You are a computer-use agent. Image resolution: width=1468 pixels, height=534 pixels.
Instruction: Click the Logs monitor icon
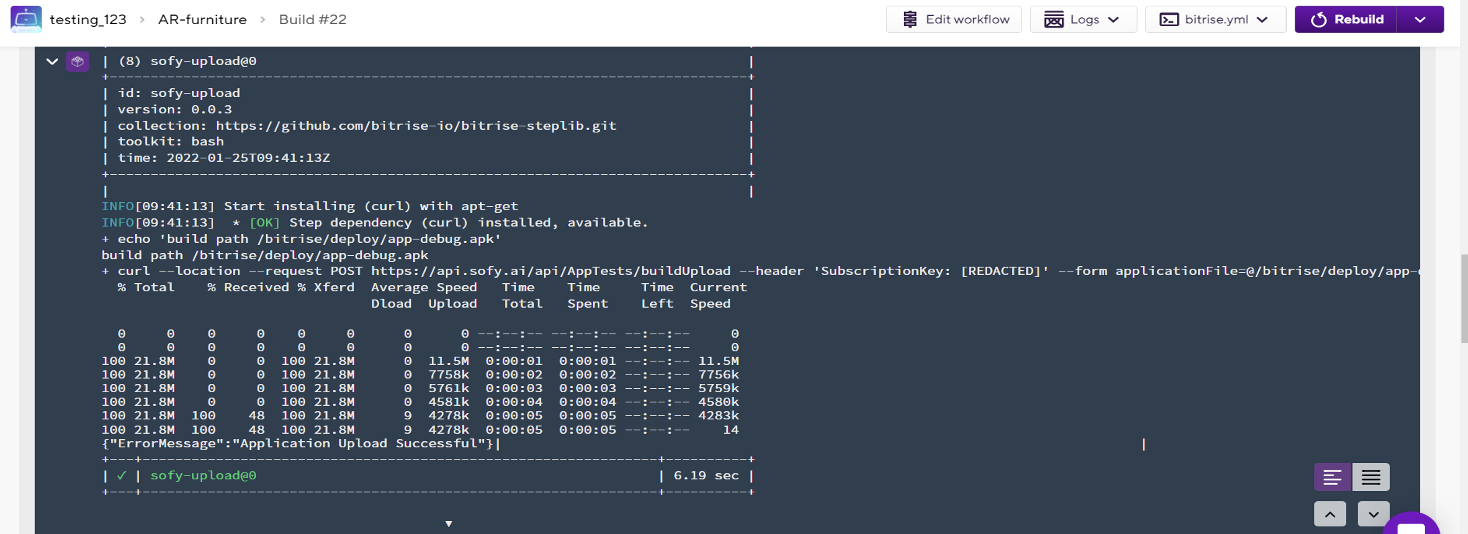coord(1053,19)
